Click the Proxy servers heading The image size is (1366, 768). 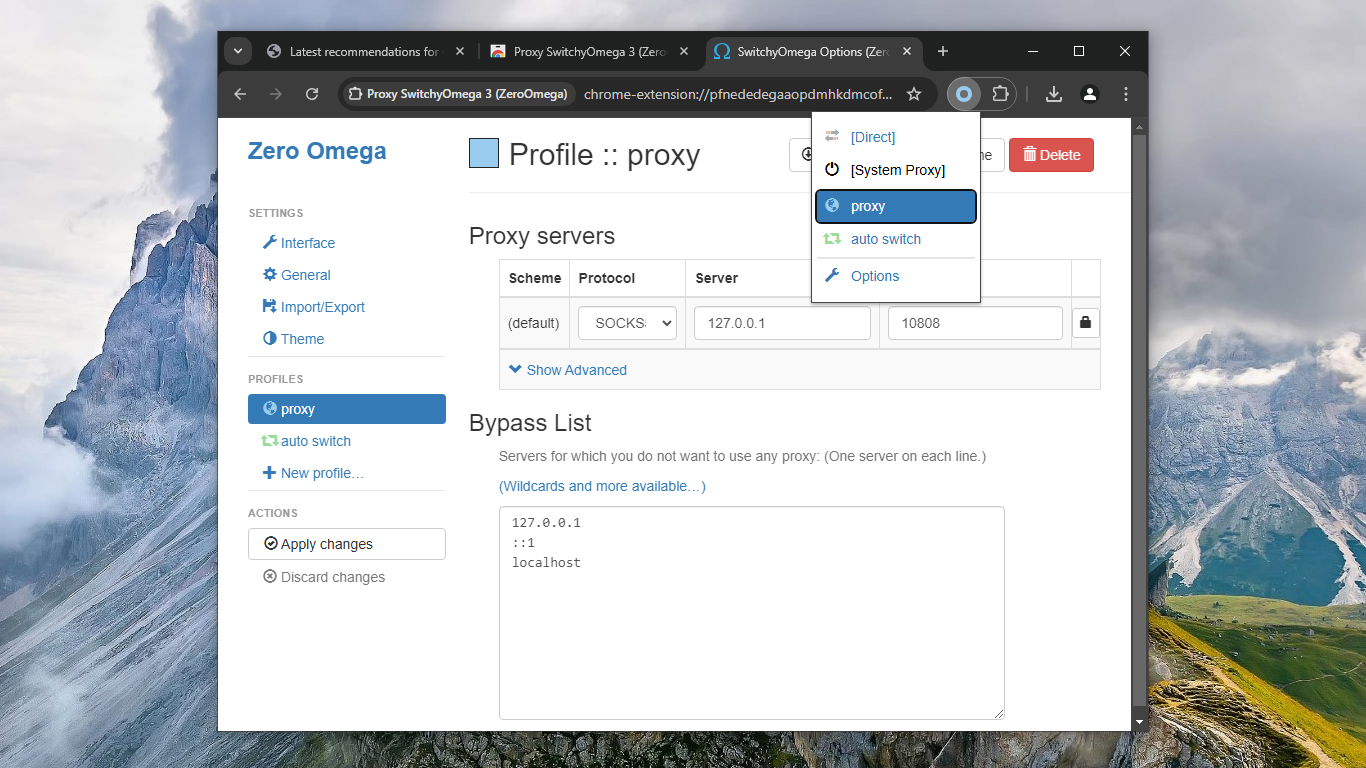pyautogui.click(x=542, y=236)
